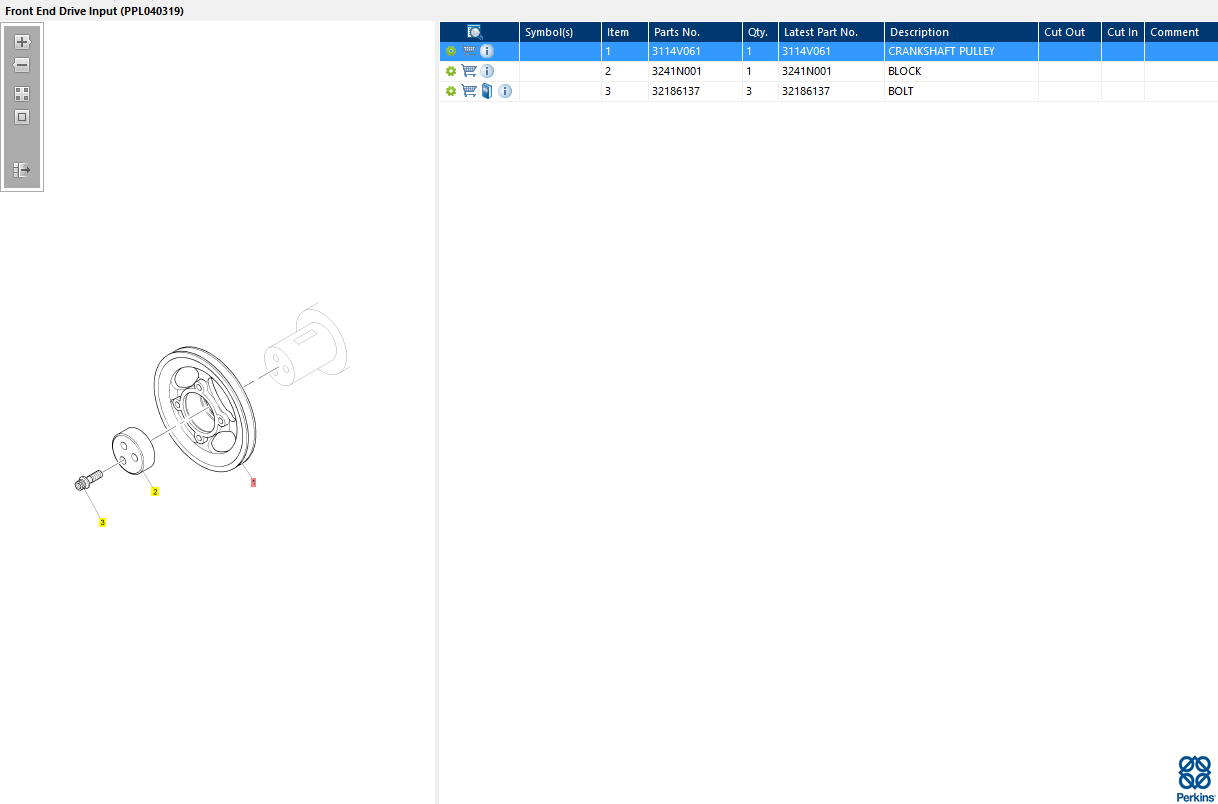This screenshot has height=804, width=1218.
Task: Sort by the Description column header
Action: pyautogui.click(x=961, y=32)
